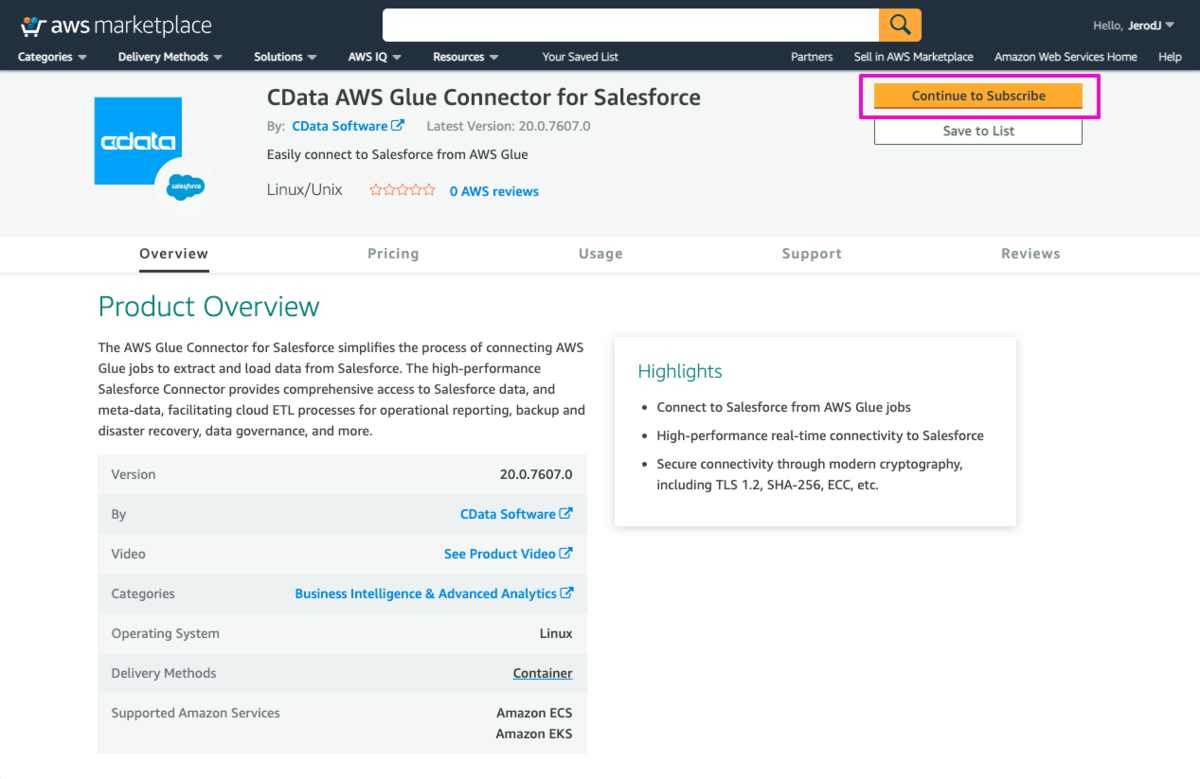
Task: Open the See Product Video link
Action: (508, 554)
